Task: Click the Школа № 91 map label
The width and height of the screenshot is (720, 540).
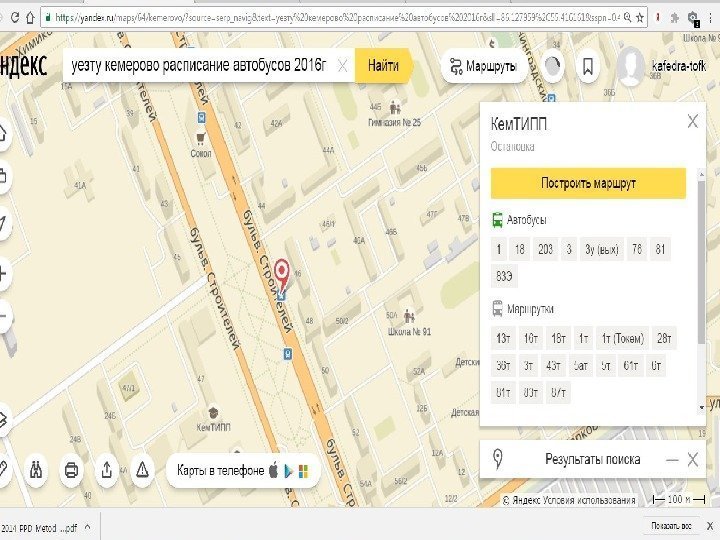Action: pos(409,332)
